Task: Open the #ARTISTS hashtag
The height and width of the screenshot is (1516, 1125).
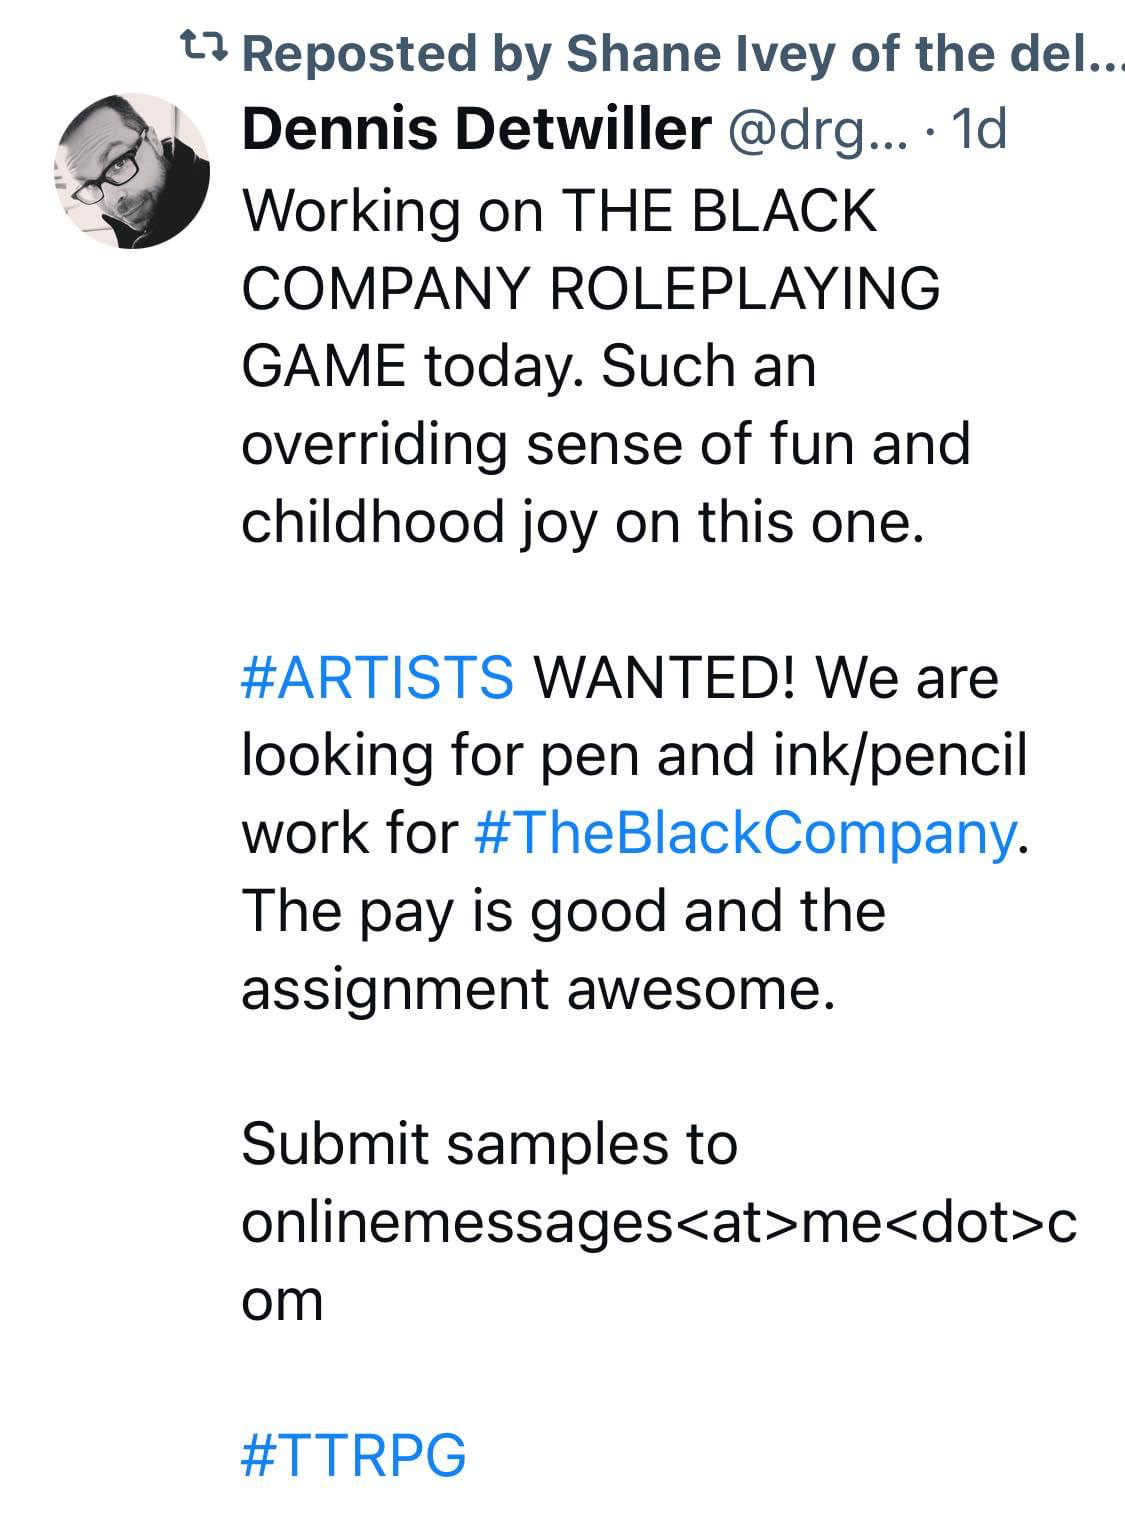Action: (378, 677)
